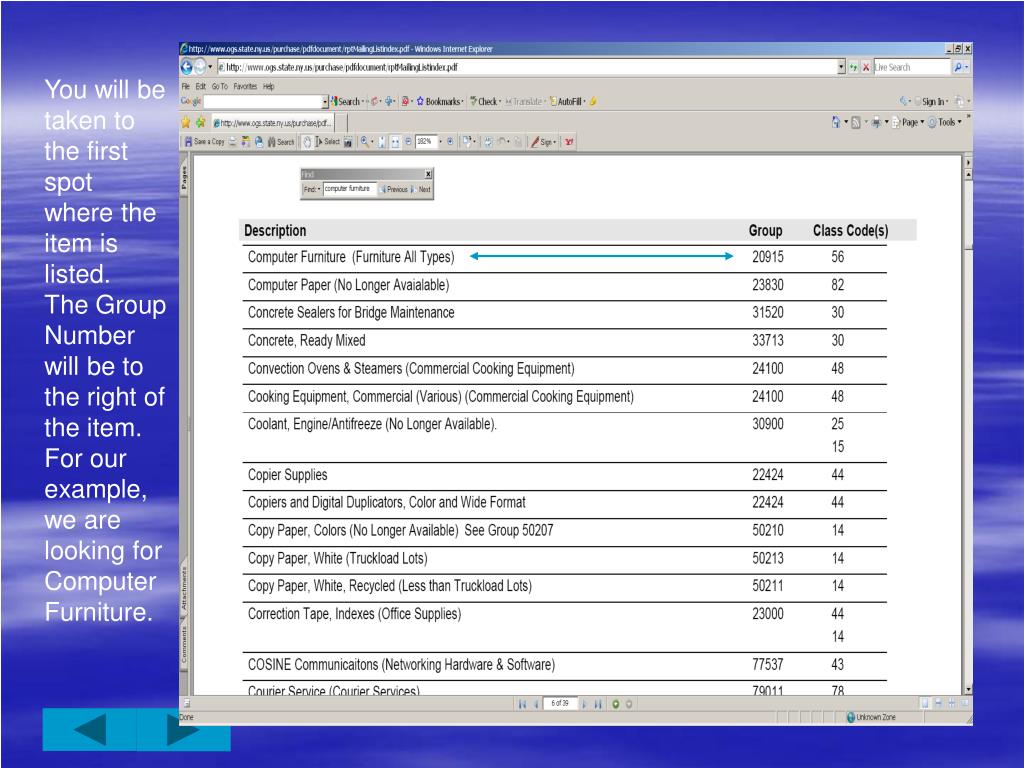
Task: Click the Last Page navigation icon
Action: point(598,704)
